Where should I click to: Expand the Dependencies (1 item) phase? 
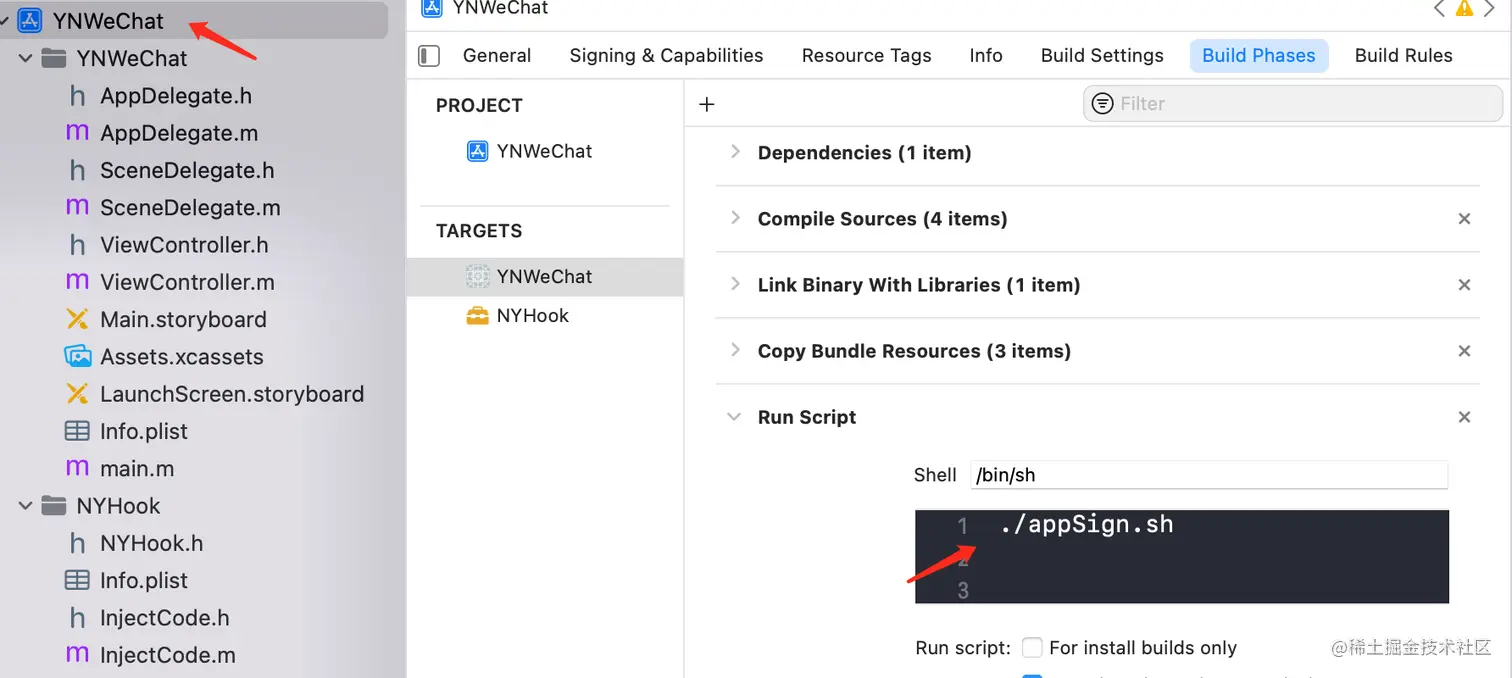tap(735, 152)
